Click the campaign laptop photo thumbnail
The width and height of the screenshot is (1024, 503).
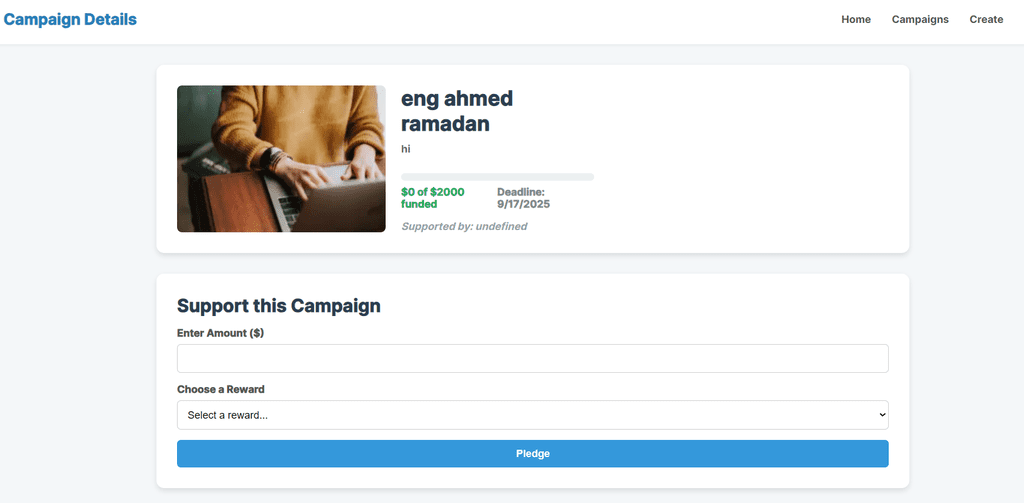coord(281,159)
